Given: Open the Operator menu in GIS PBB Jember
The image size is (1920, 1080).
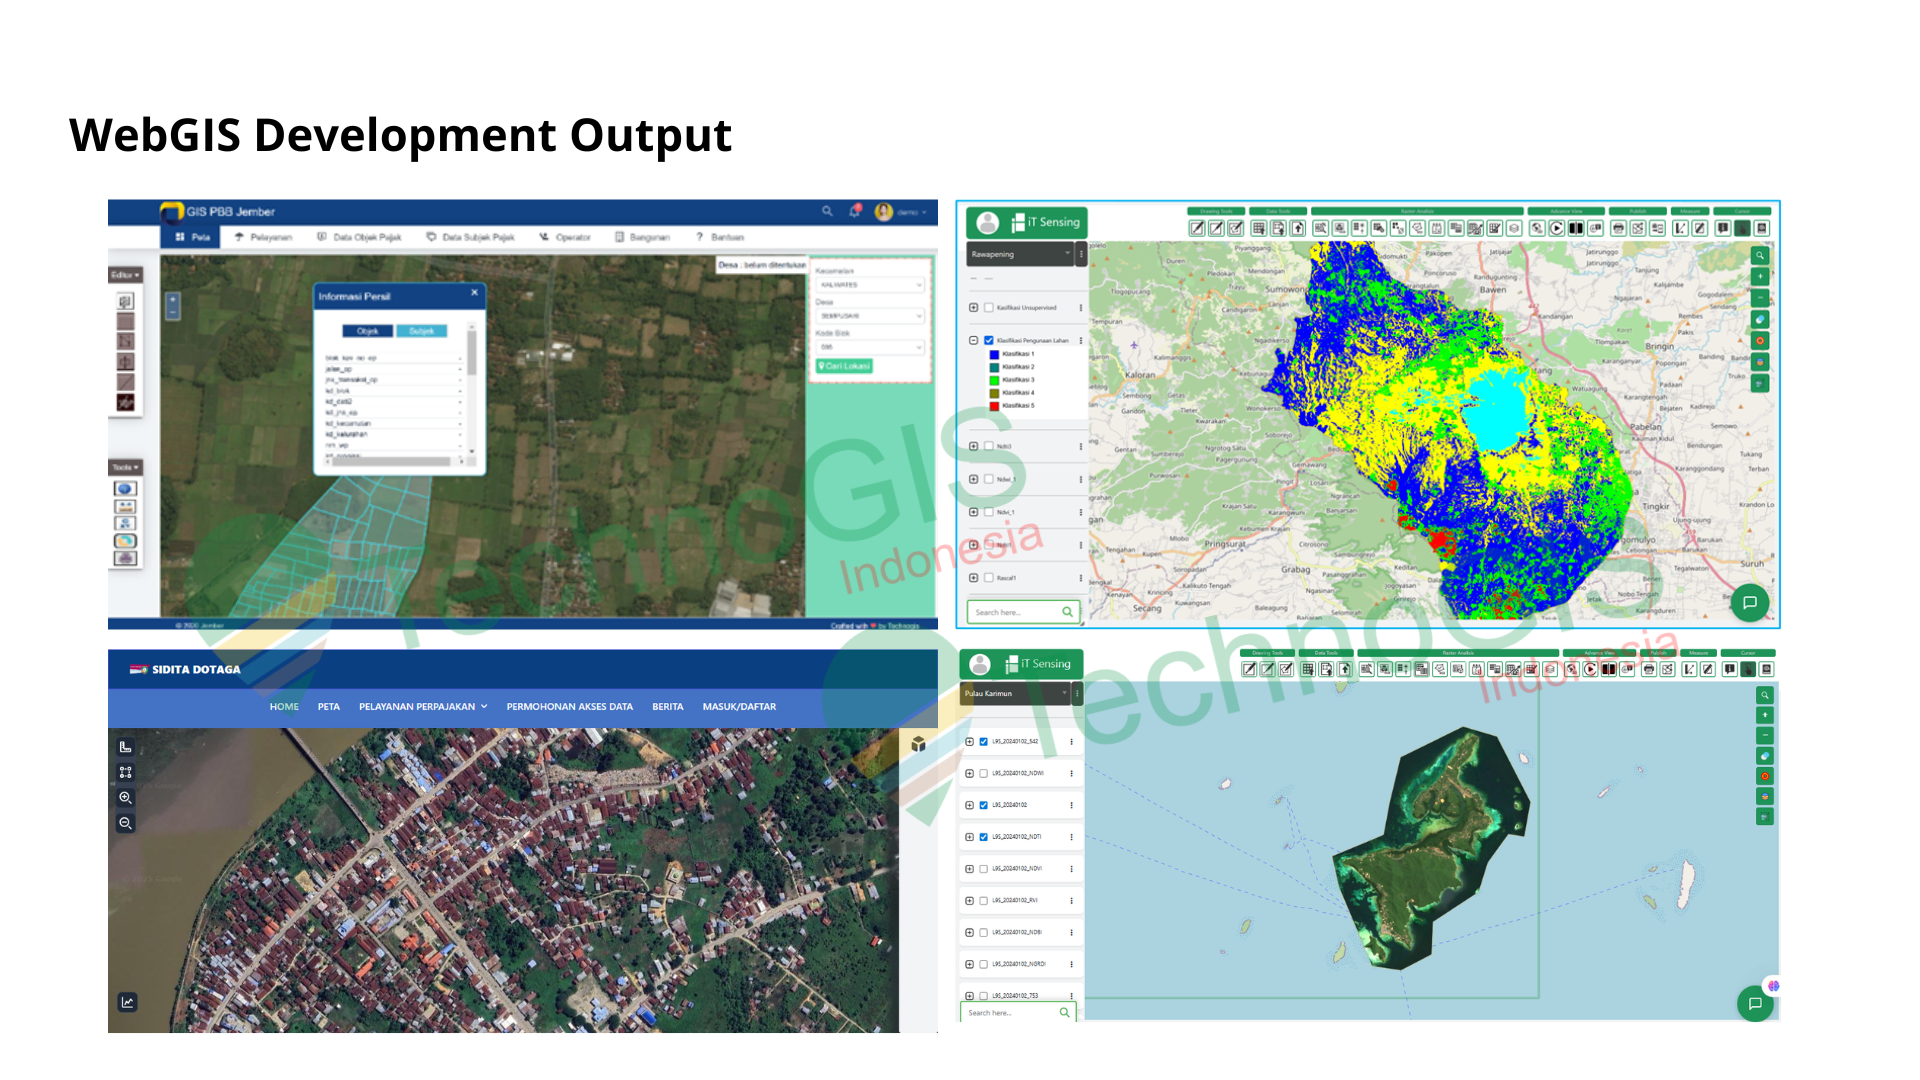Looking at the screenshot, I should [x=565, y=237].
